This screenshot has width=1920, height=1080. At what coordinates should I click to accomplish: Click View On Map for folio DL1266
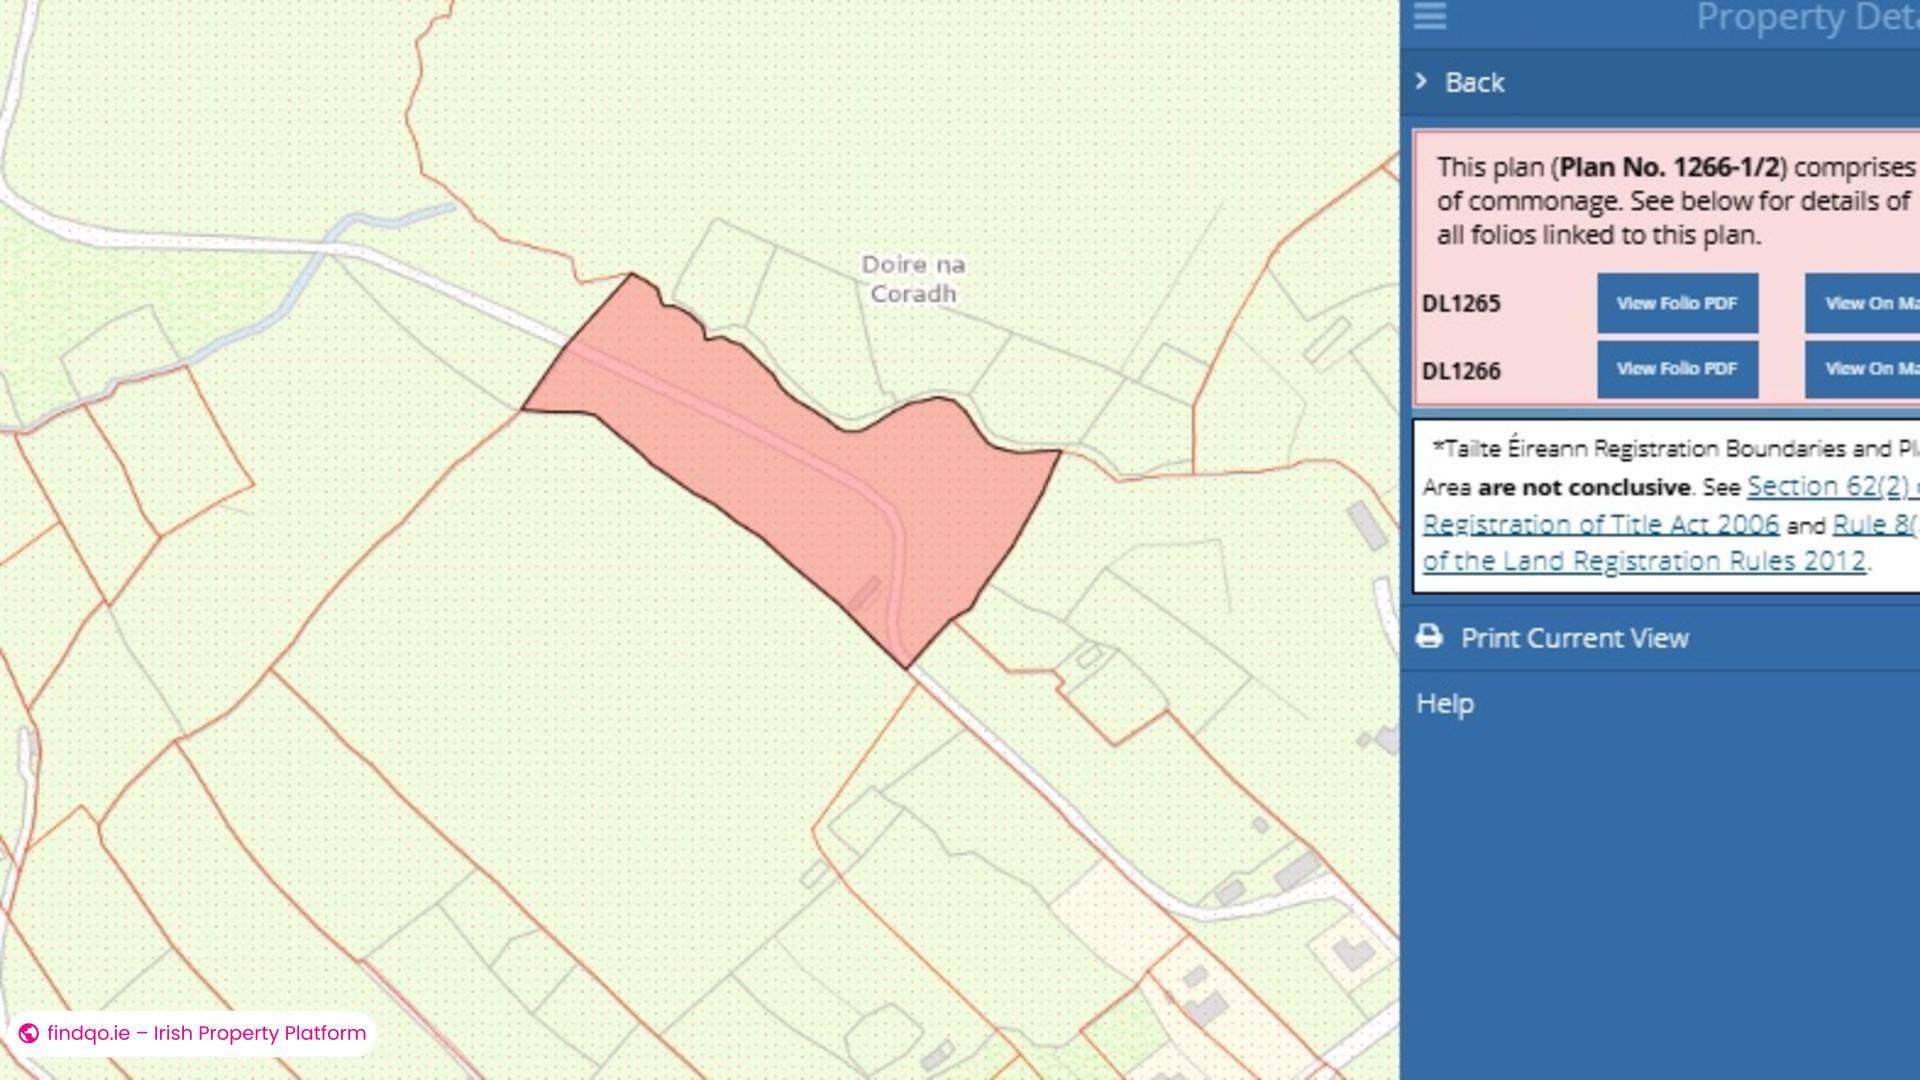1870,368
